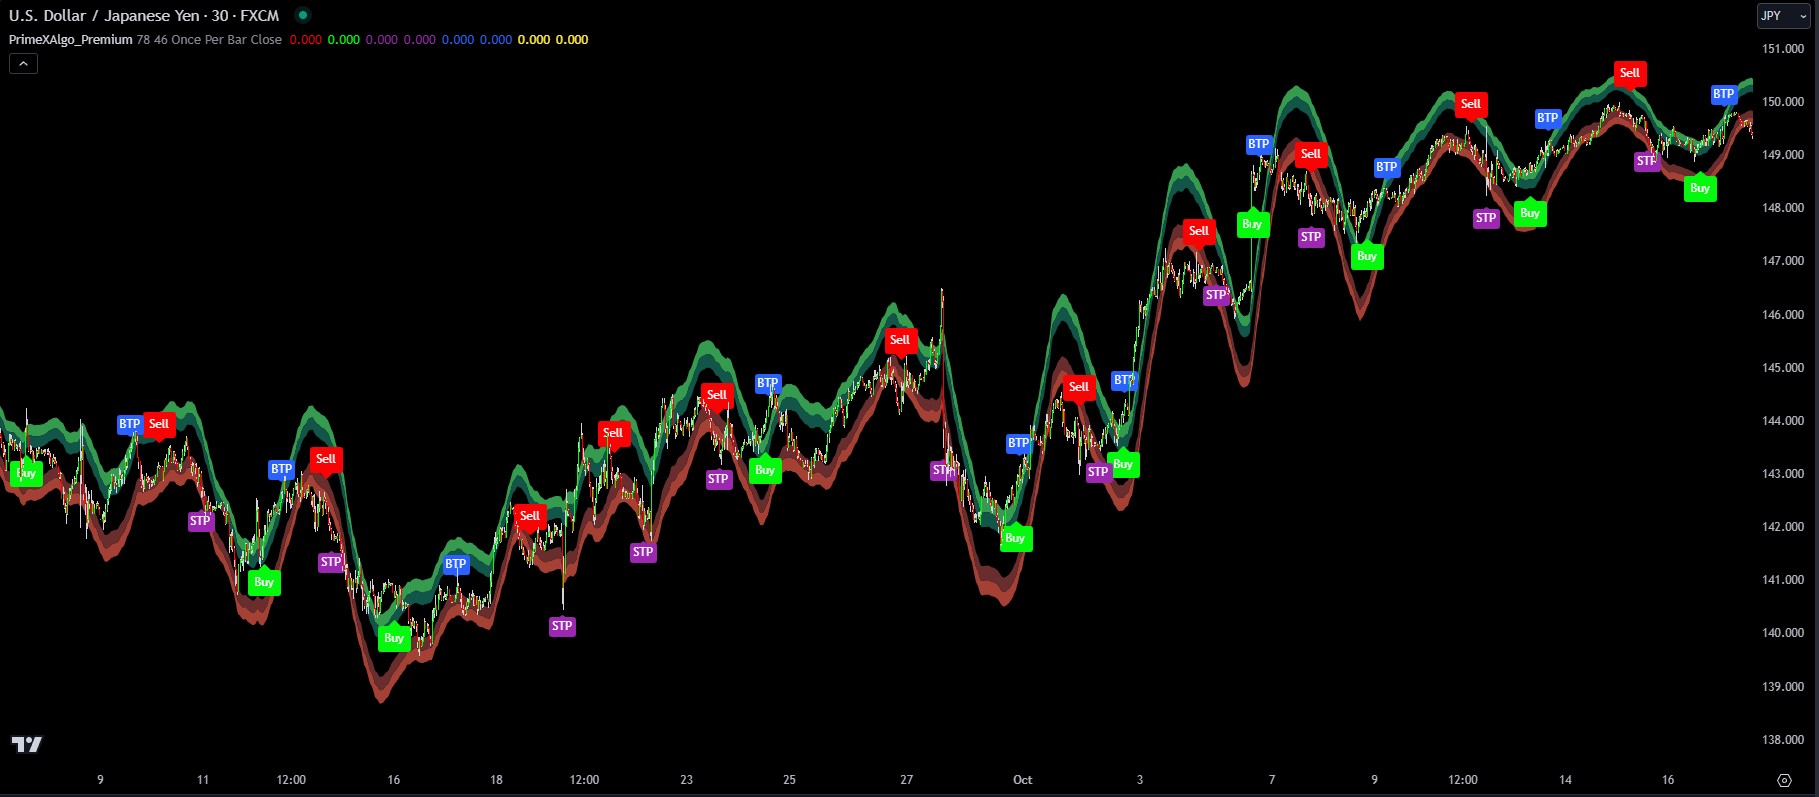1819x797 pixels.
Task: Click the Sell signal near 149.900
Action: point(1471,104)
